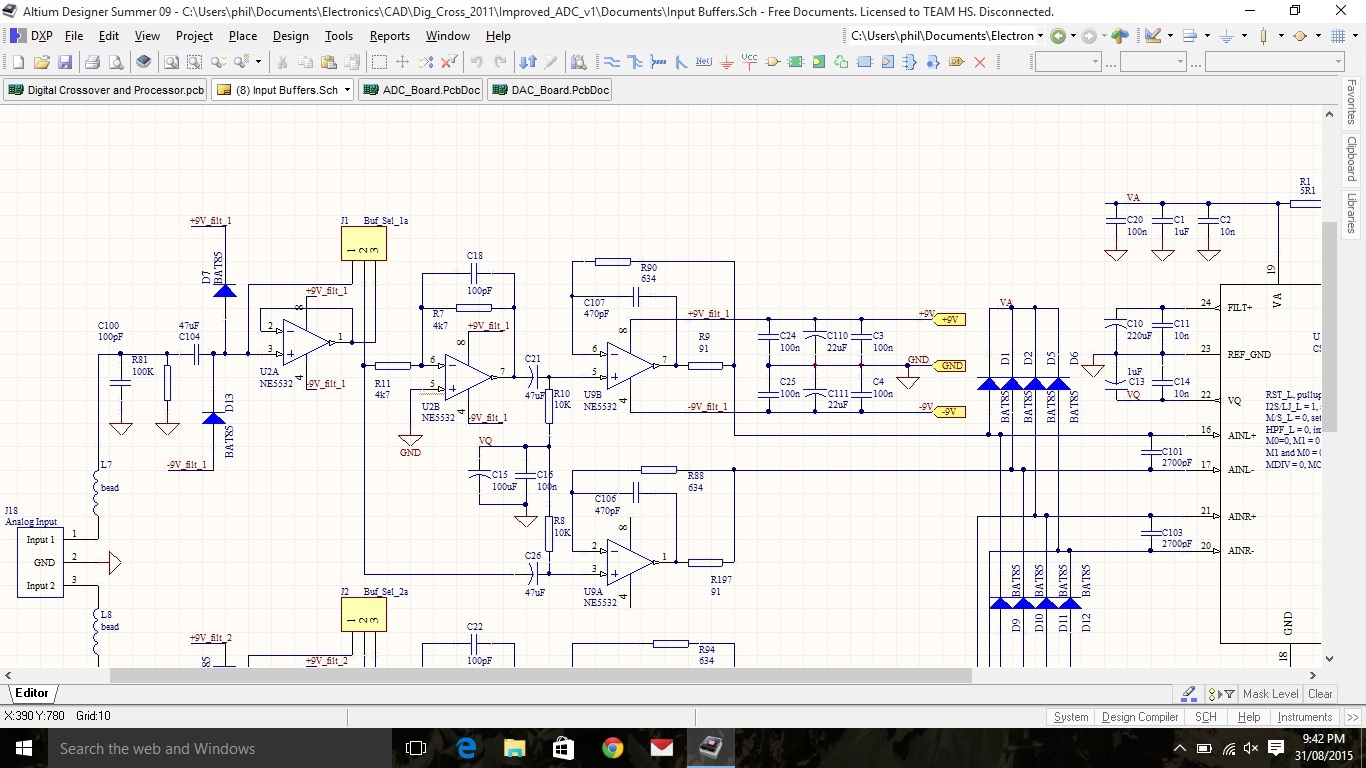1366x768 pixels.
Task: Select the Place Port tool
Action: [x=957, y=62]
